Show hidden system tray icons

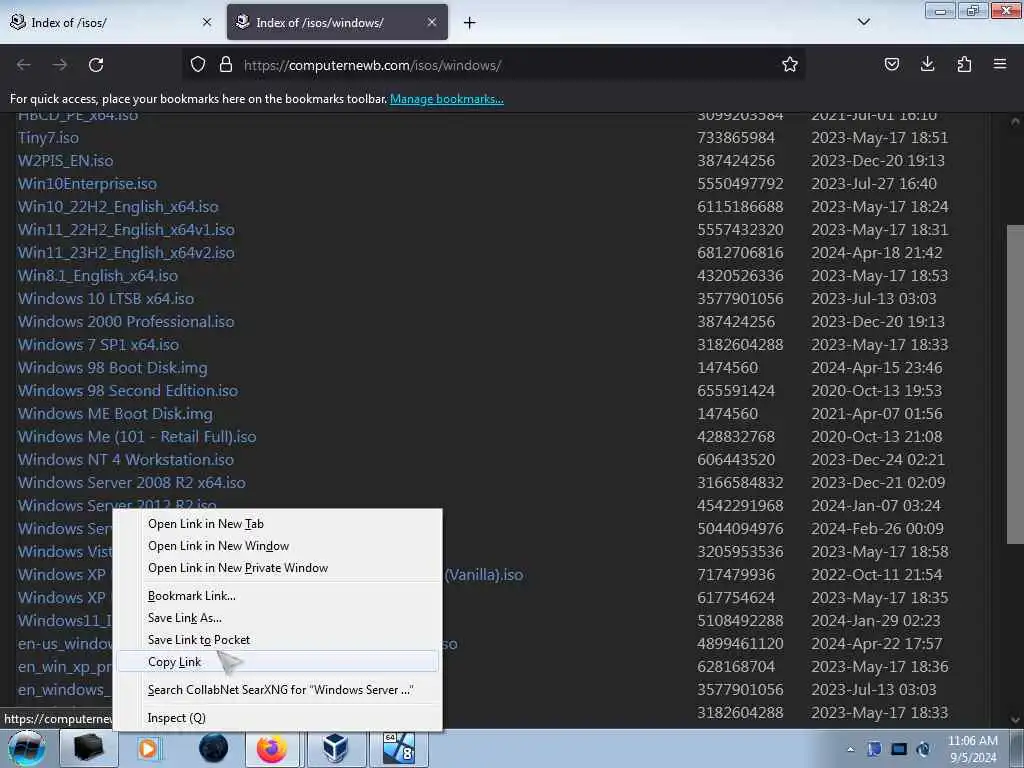tap(850, 749)
